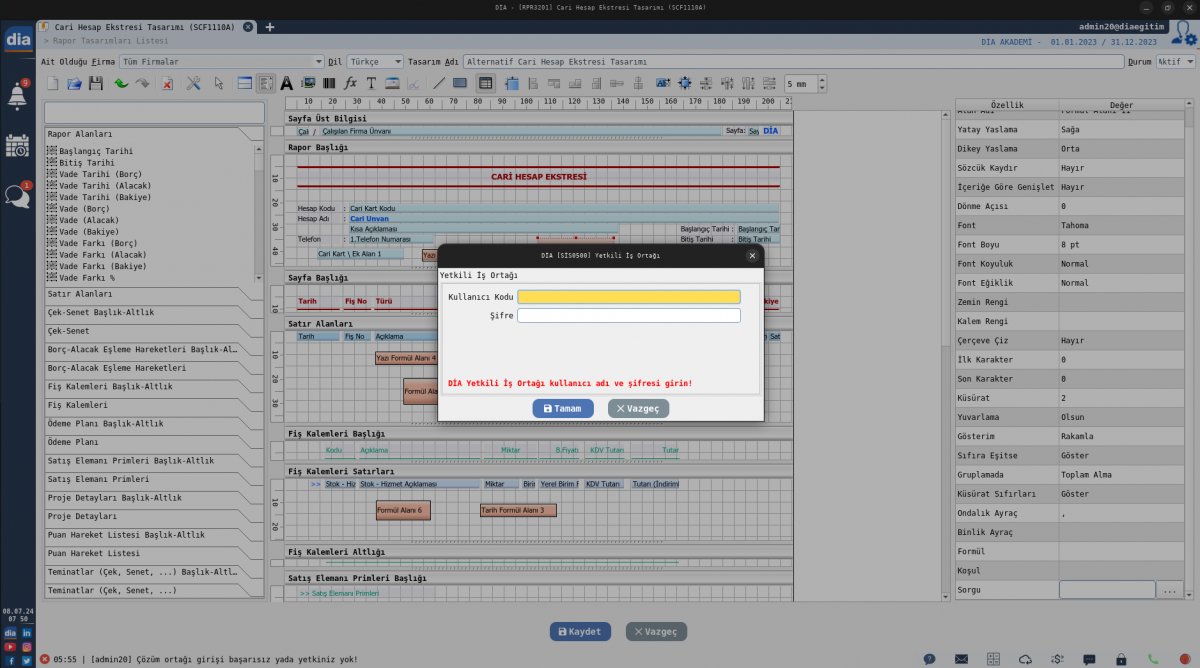
Task: Click the Kaydet button at bottom
Action: coord(580,632)
